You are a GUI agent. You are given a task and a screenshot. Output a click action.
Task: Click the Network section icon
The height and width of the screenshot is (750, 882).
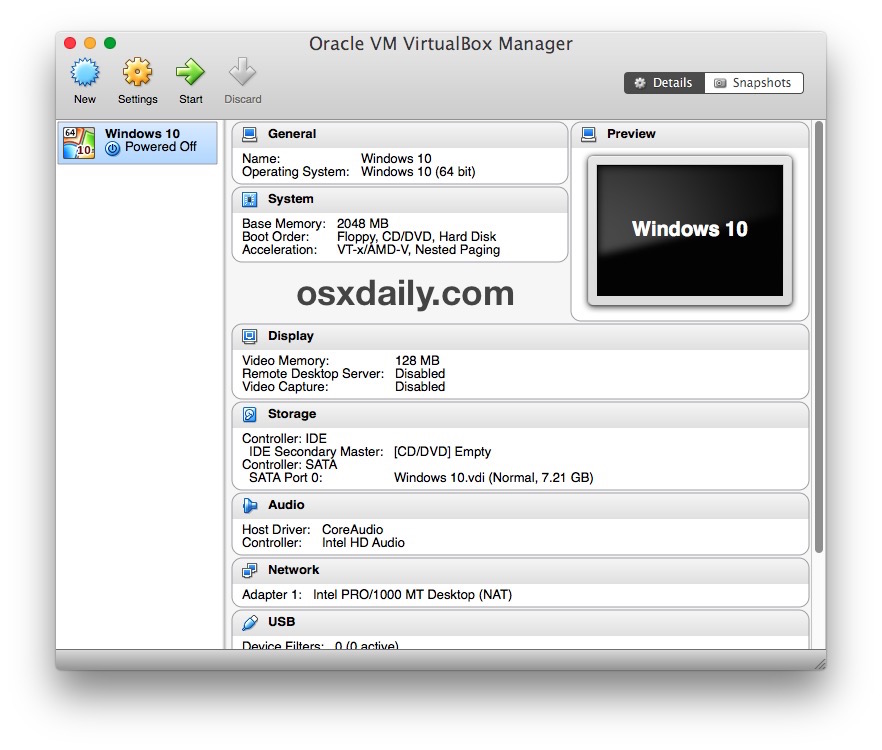coord(252,570)
